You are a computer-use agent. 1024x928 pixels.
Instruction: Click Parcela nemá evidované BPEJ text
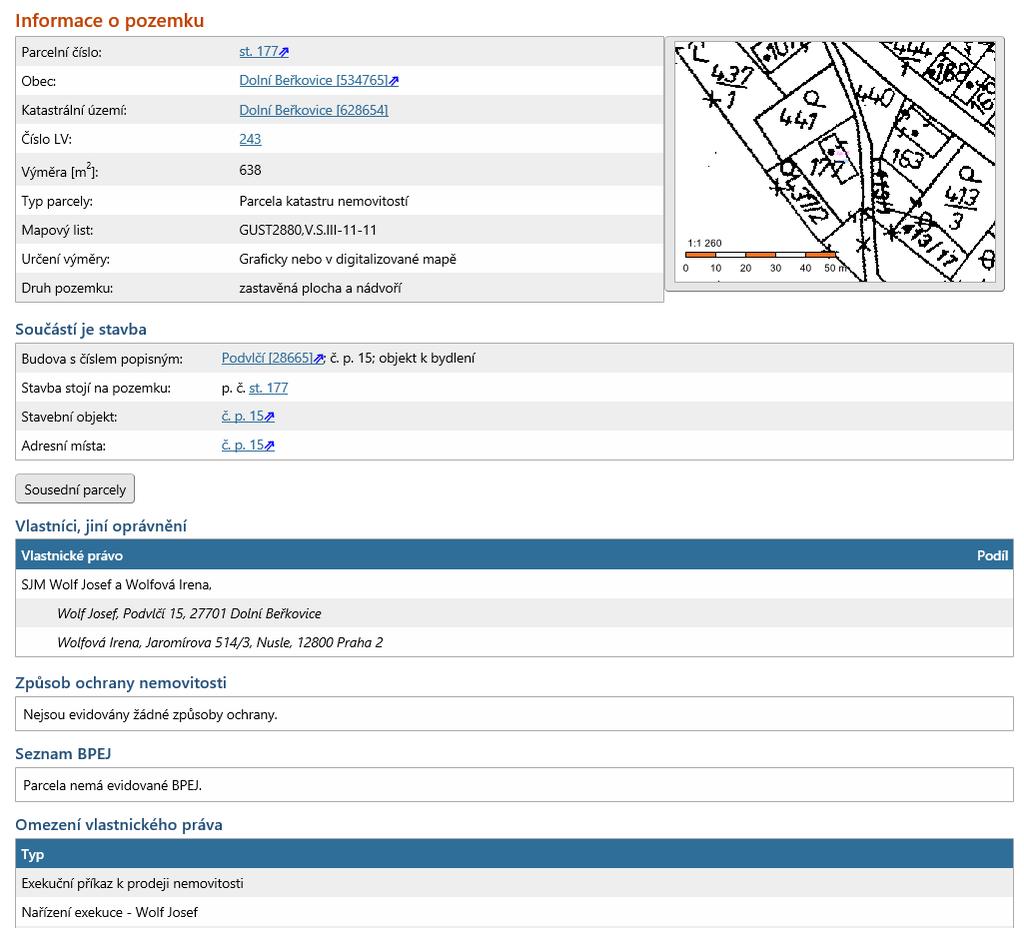click(112, 785)
